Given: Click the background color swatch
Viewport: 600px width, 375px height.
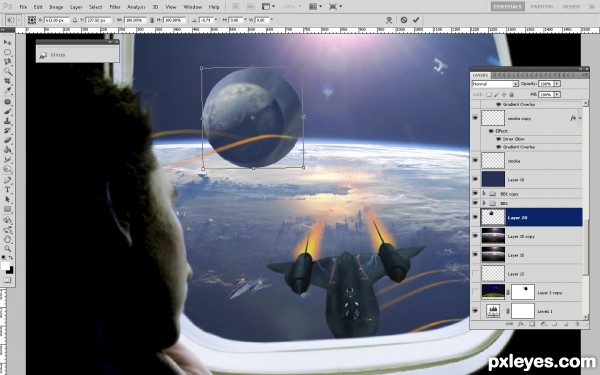Looking at the screenshot, I should pyautogui.click(x=10, y=270).
